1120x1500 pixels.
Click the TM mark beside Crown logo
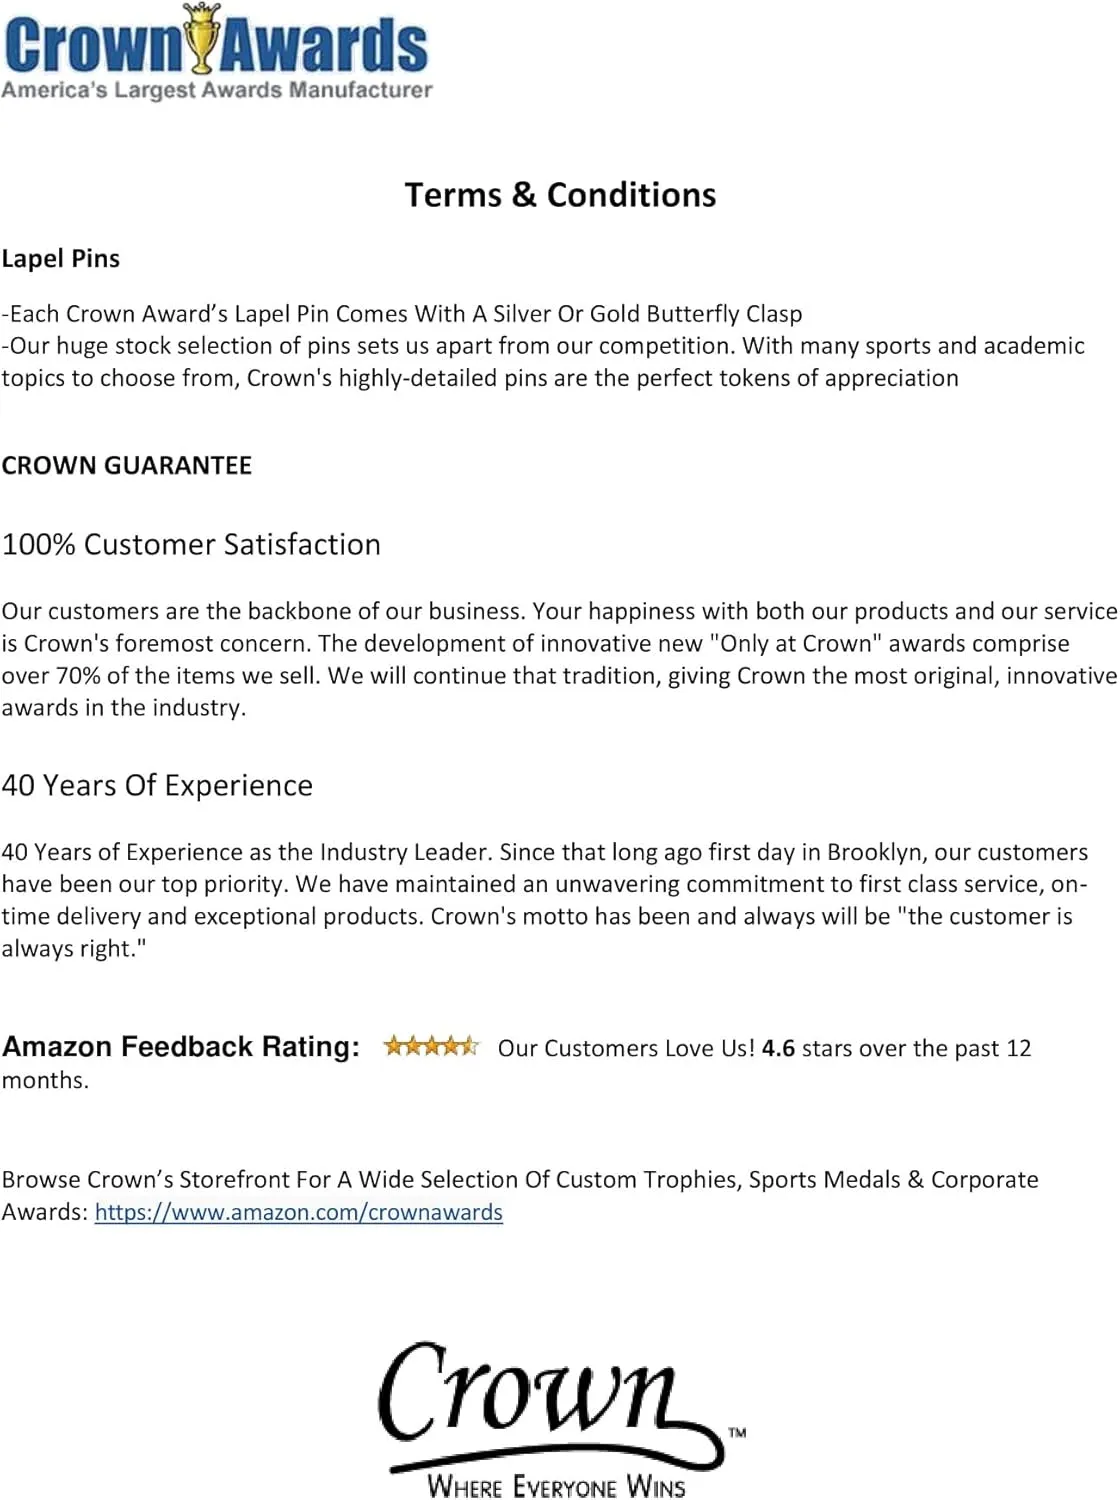click(737, 1432)
